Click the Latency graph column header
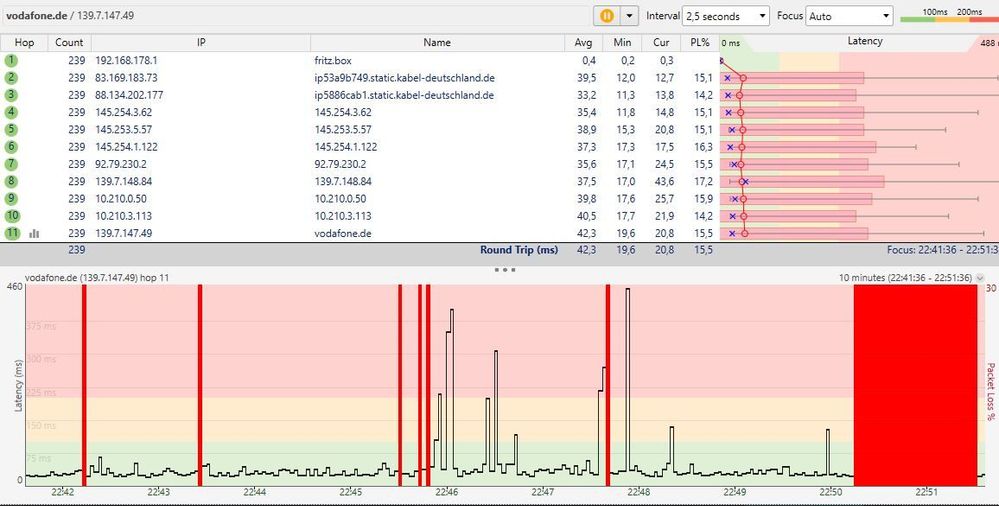This screenshot has height=506, width=999. click(865, 41)
